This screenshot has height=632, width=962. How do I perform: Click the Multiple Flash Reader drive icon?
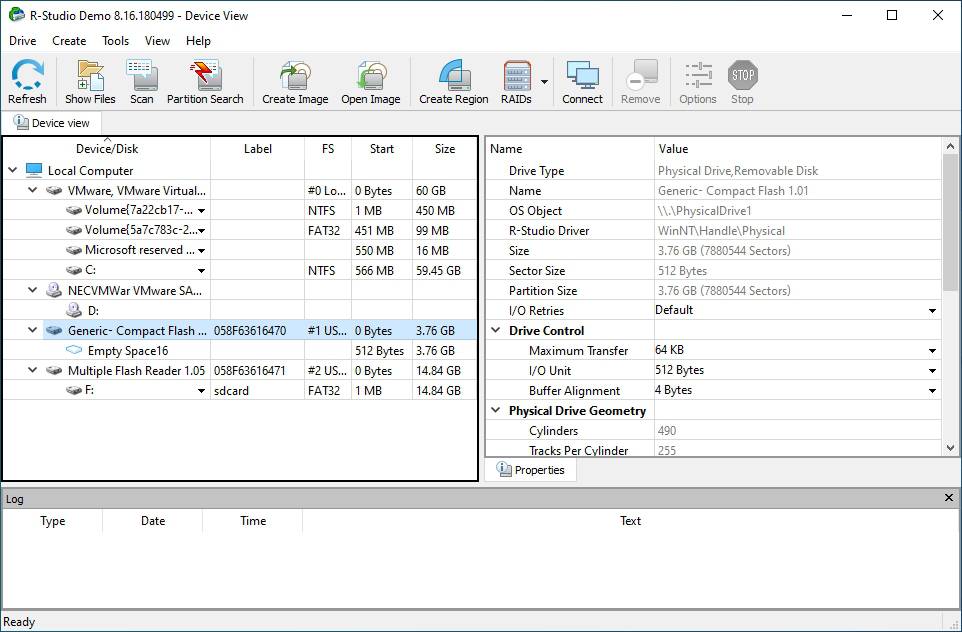55,370
